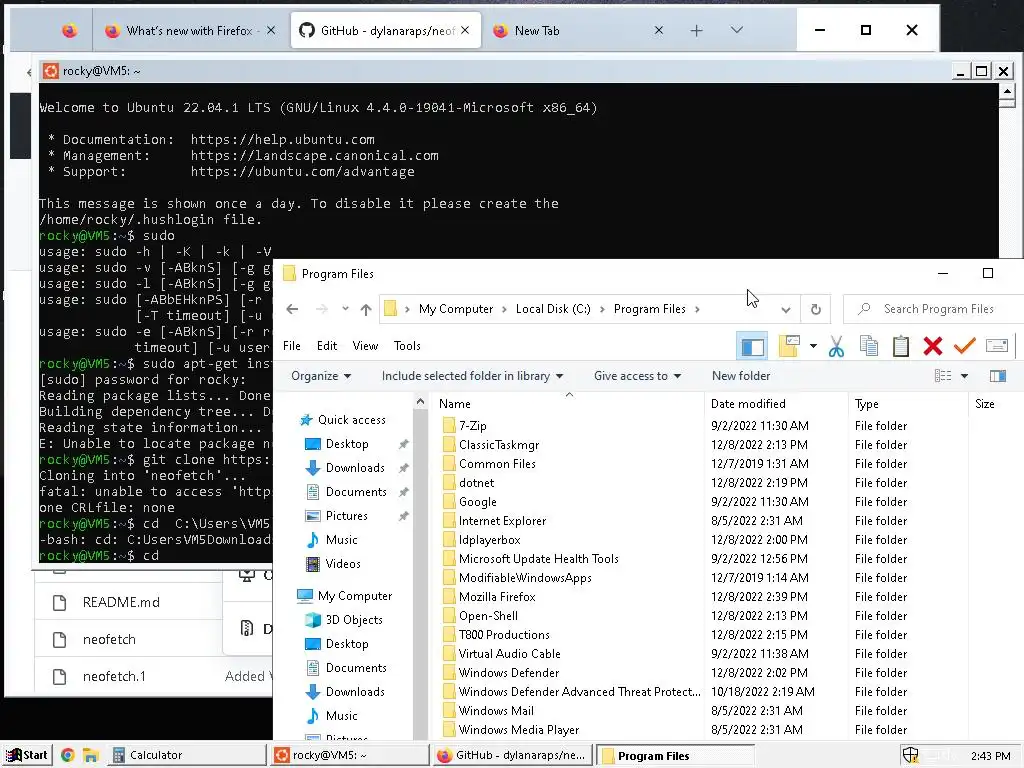Select the dotnet folder
Image resolution: width=1024 pixels, height=768 pixels.
[x=476, y=483]
